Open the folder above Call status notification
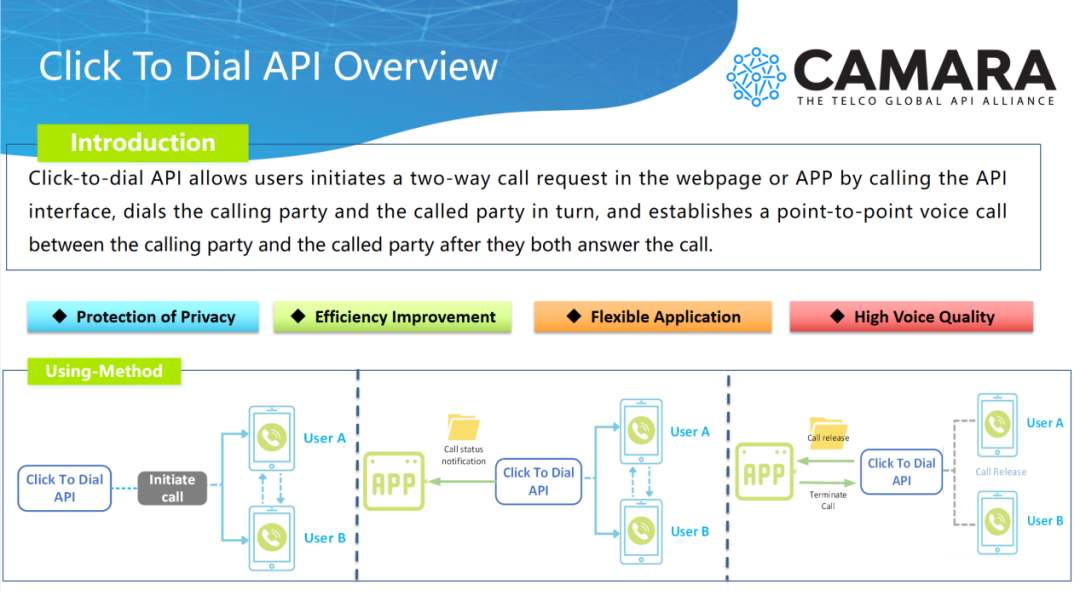 [463, 427]
